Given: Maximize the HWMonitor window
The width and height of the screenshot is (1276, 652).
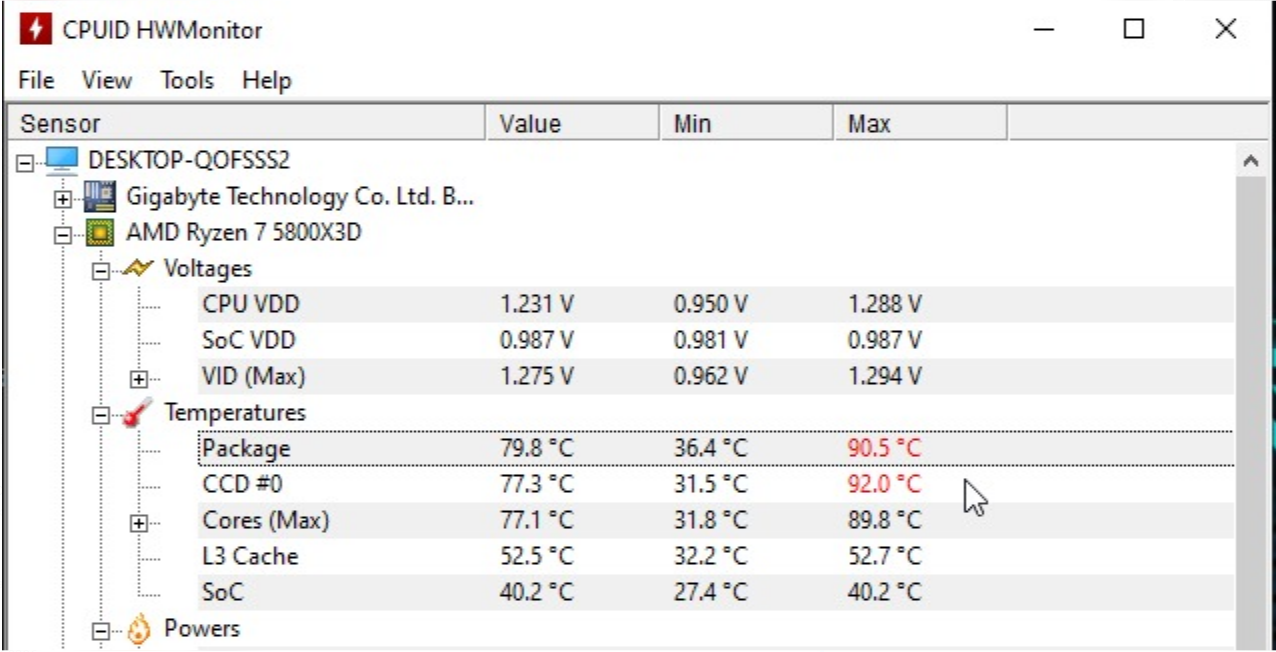Looking at the screenshot, I should tap(1134, 30).
